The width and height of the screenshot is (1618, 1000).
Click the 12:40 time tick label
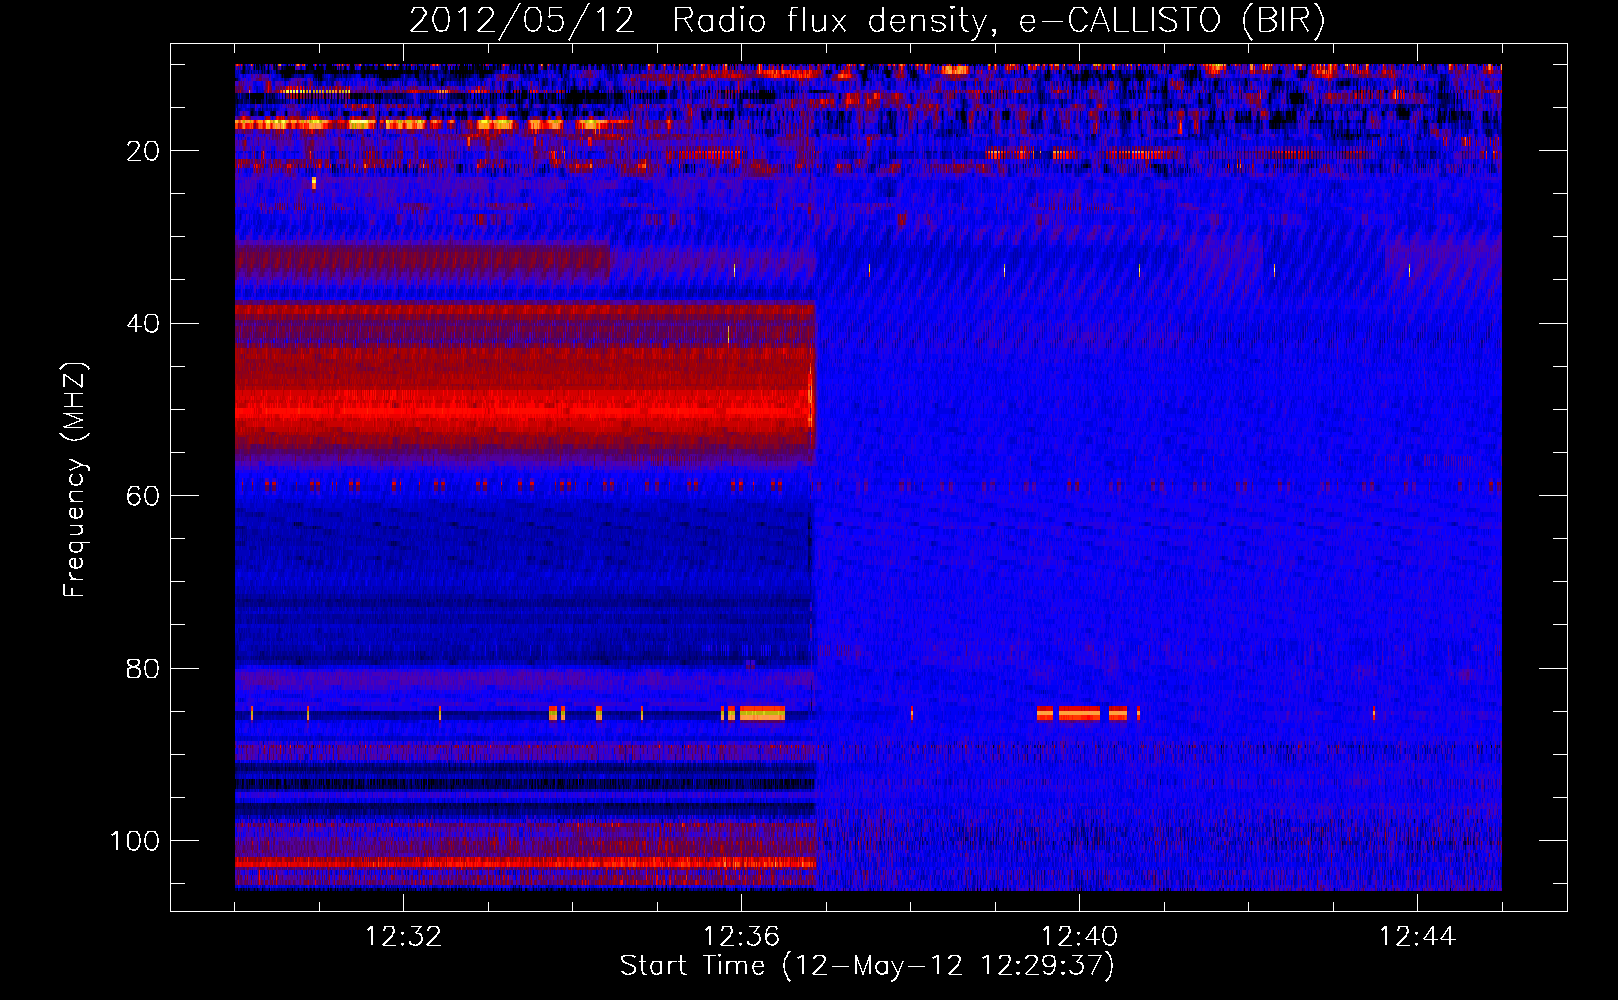coord(1079,936)
